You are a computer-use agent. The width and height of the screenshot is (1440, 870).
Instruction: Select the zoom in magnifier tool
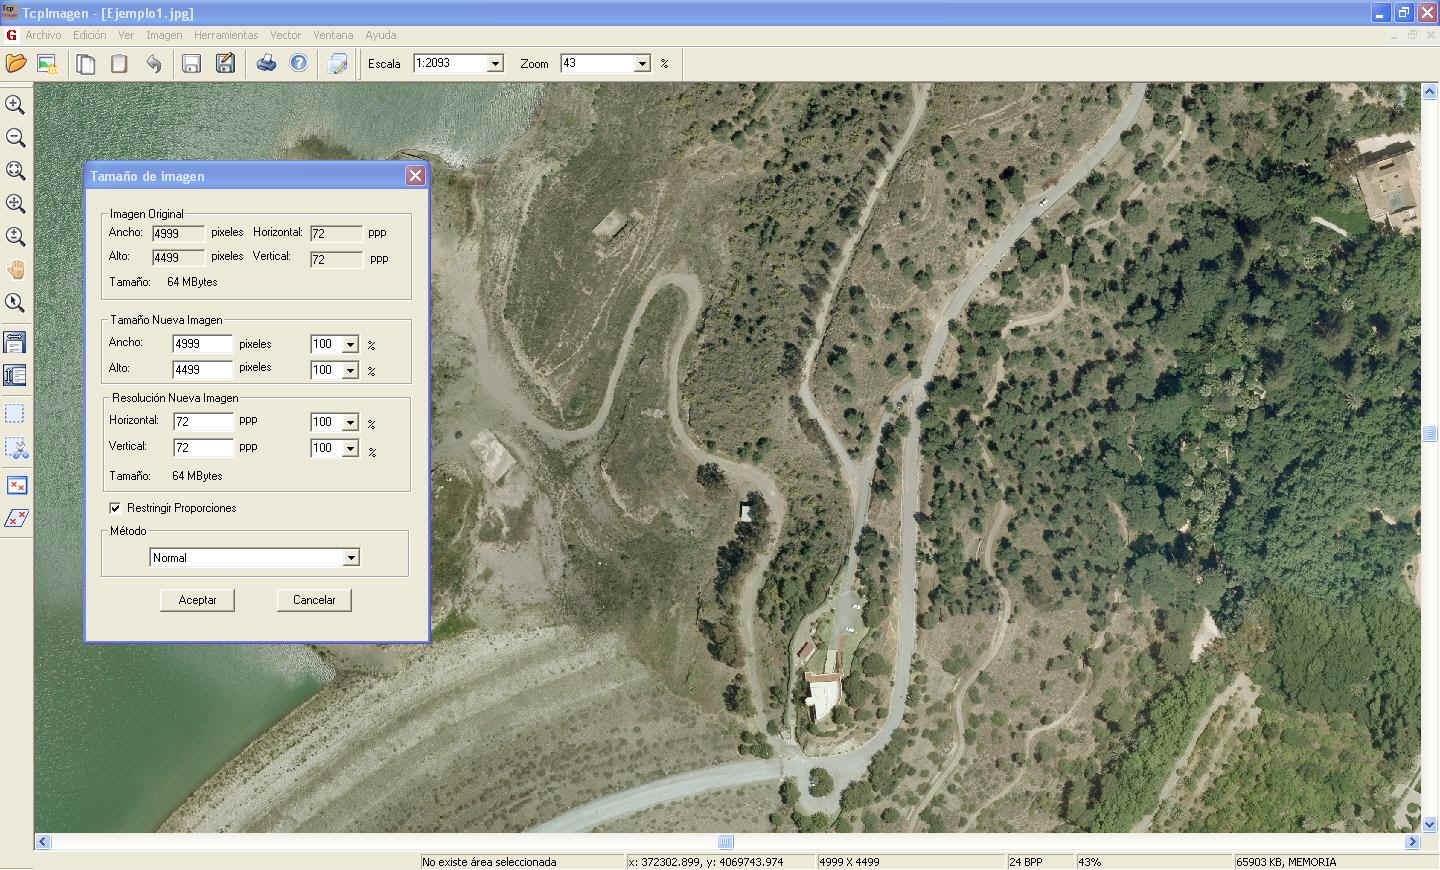15,105
